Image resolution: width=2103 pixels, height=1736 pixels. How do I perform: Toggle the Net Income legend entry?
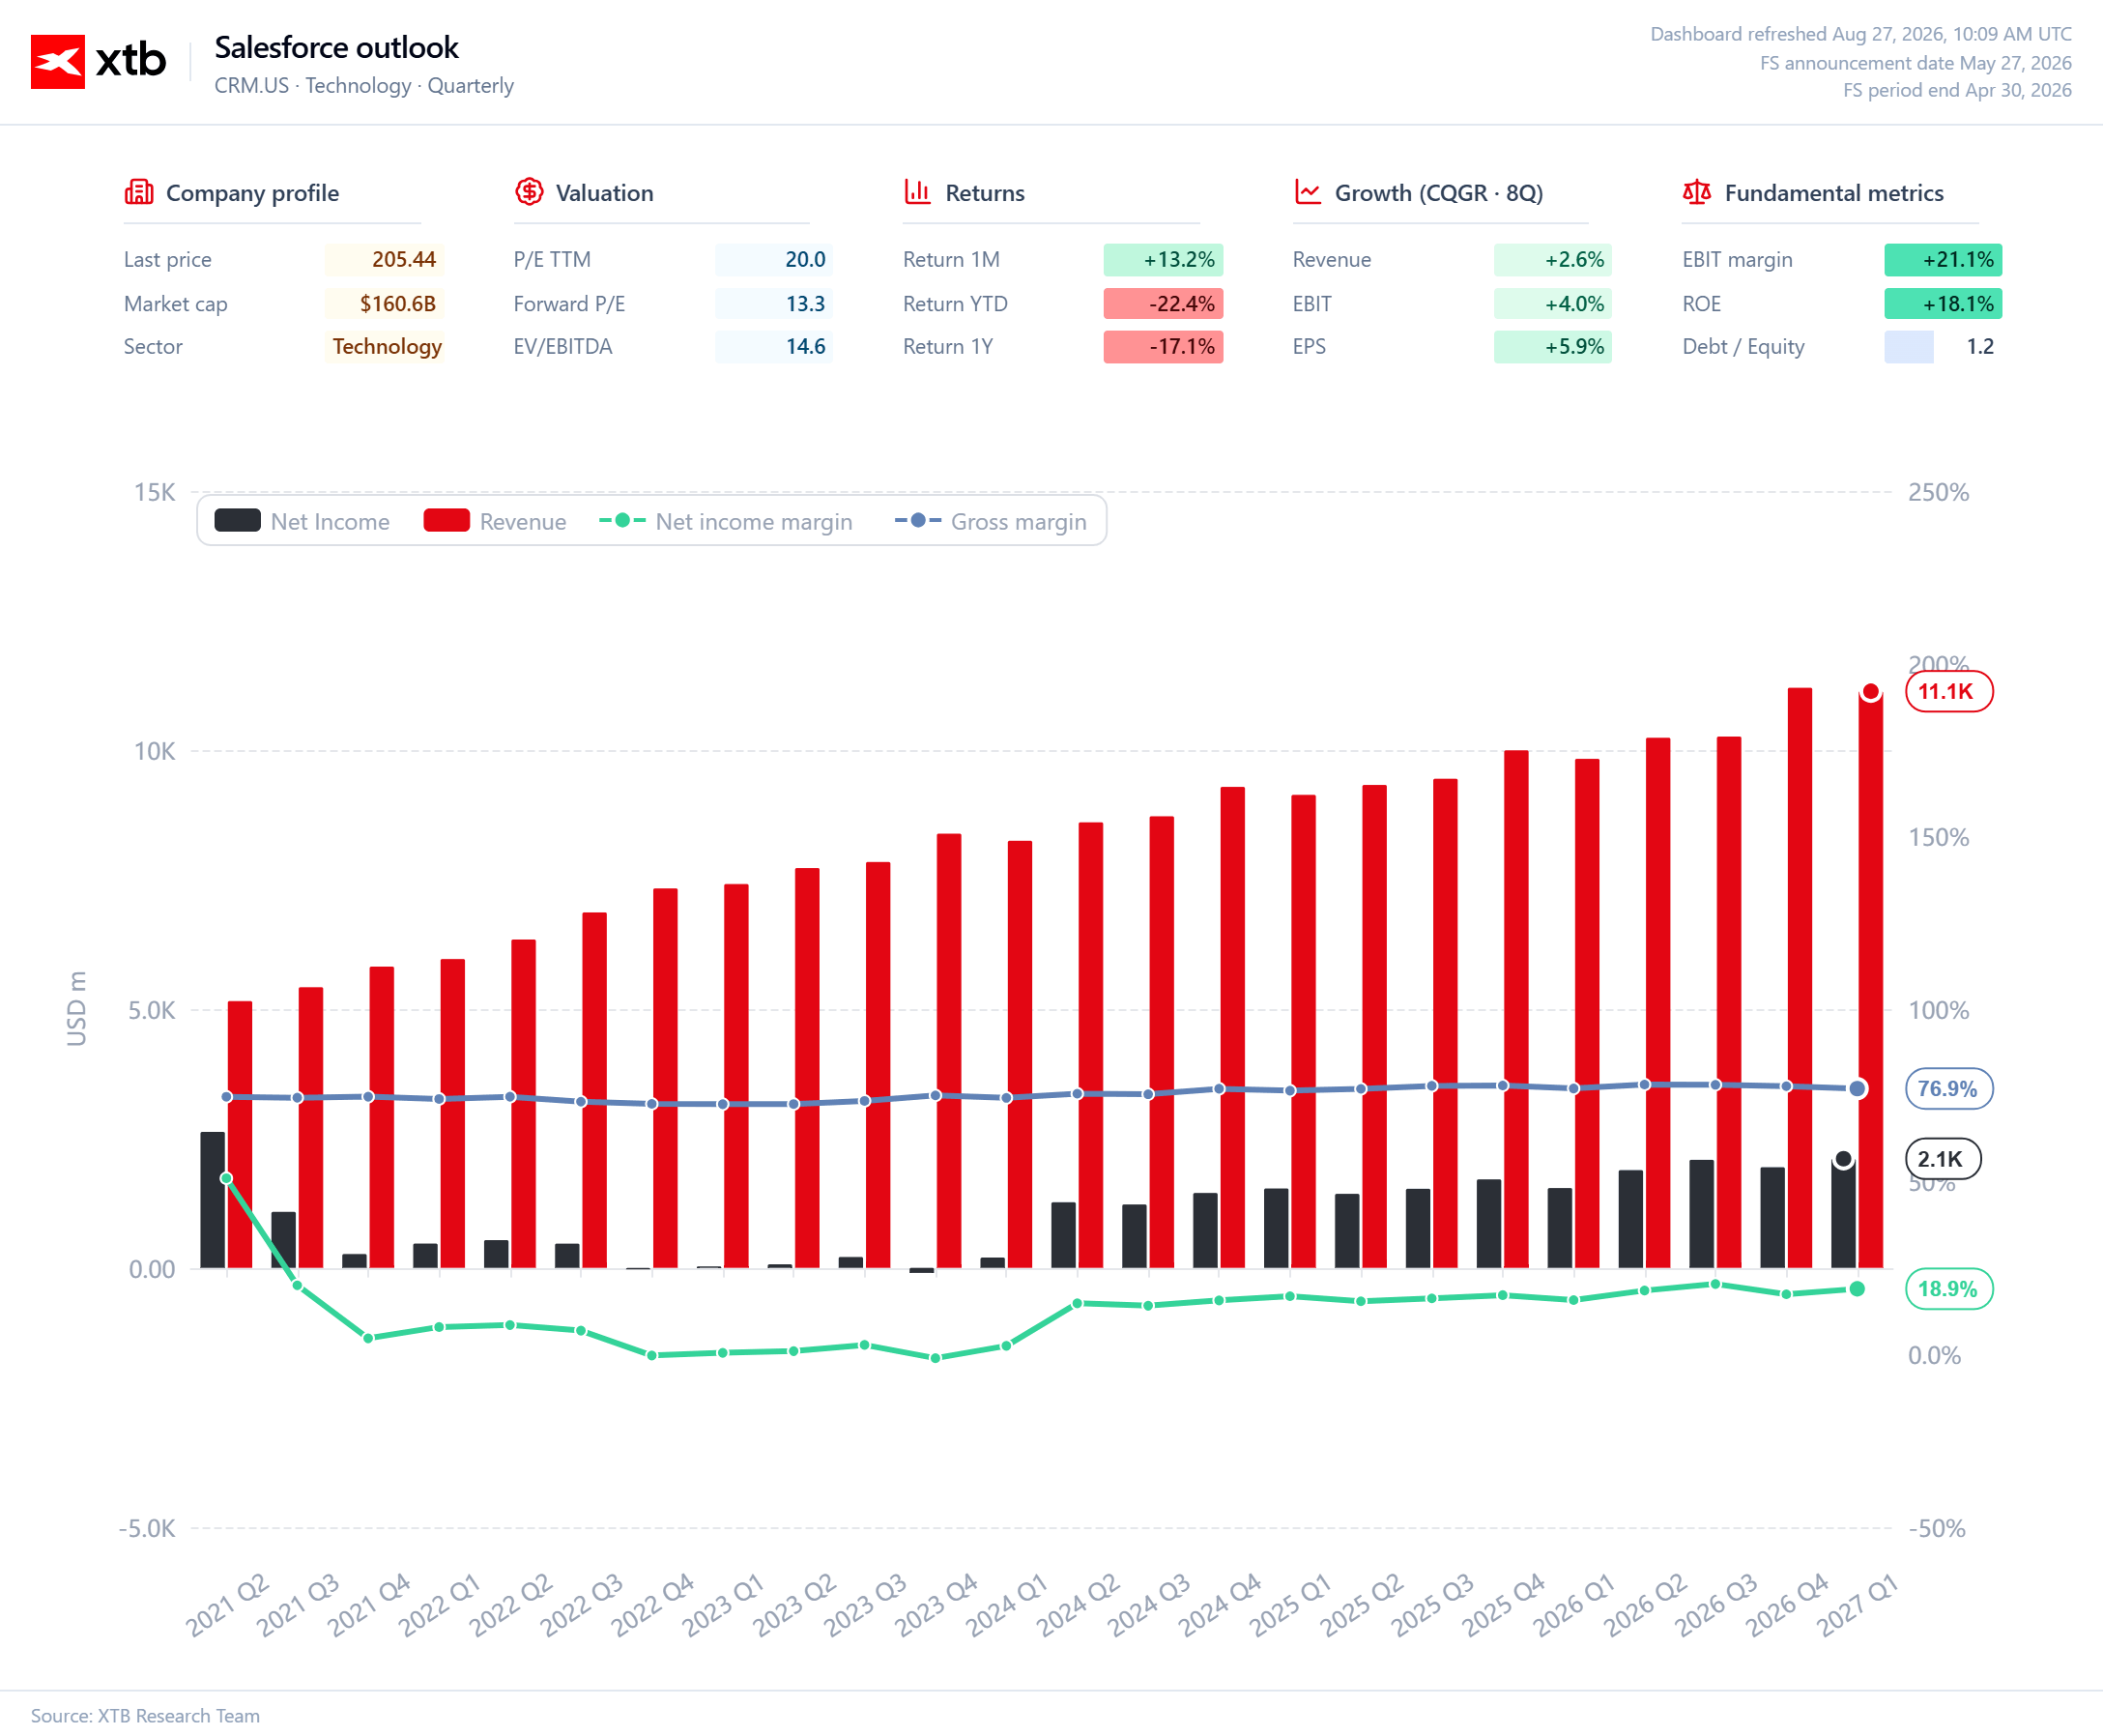click(302, 521)
